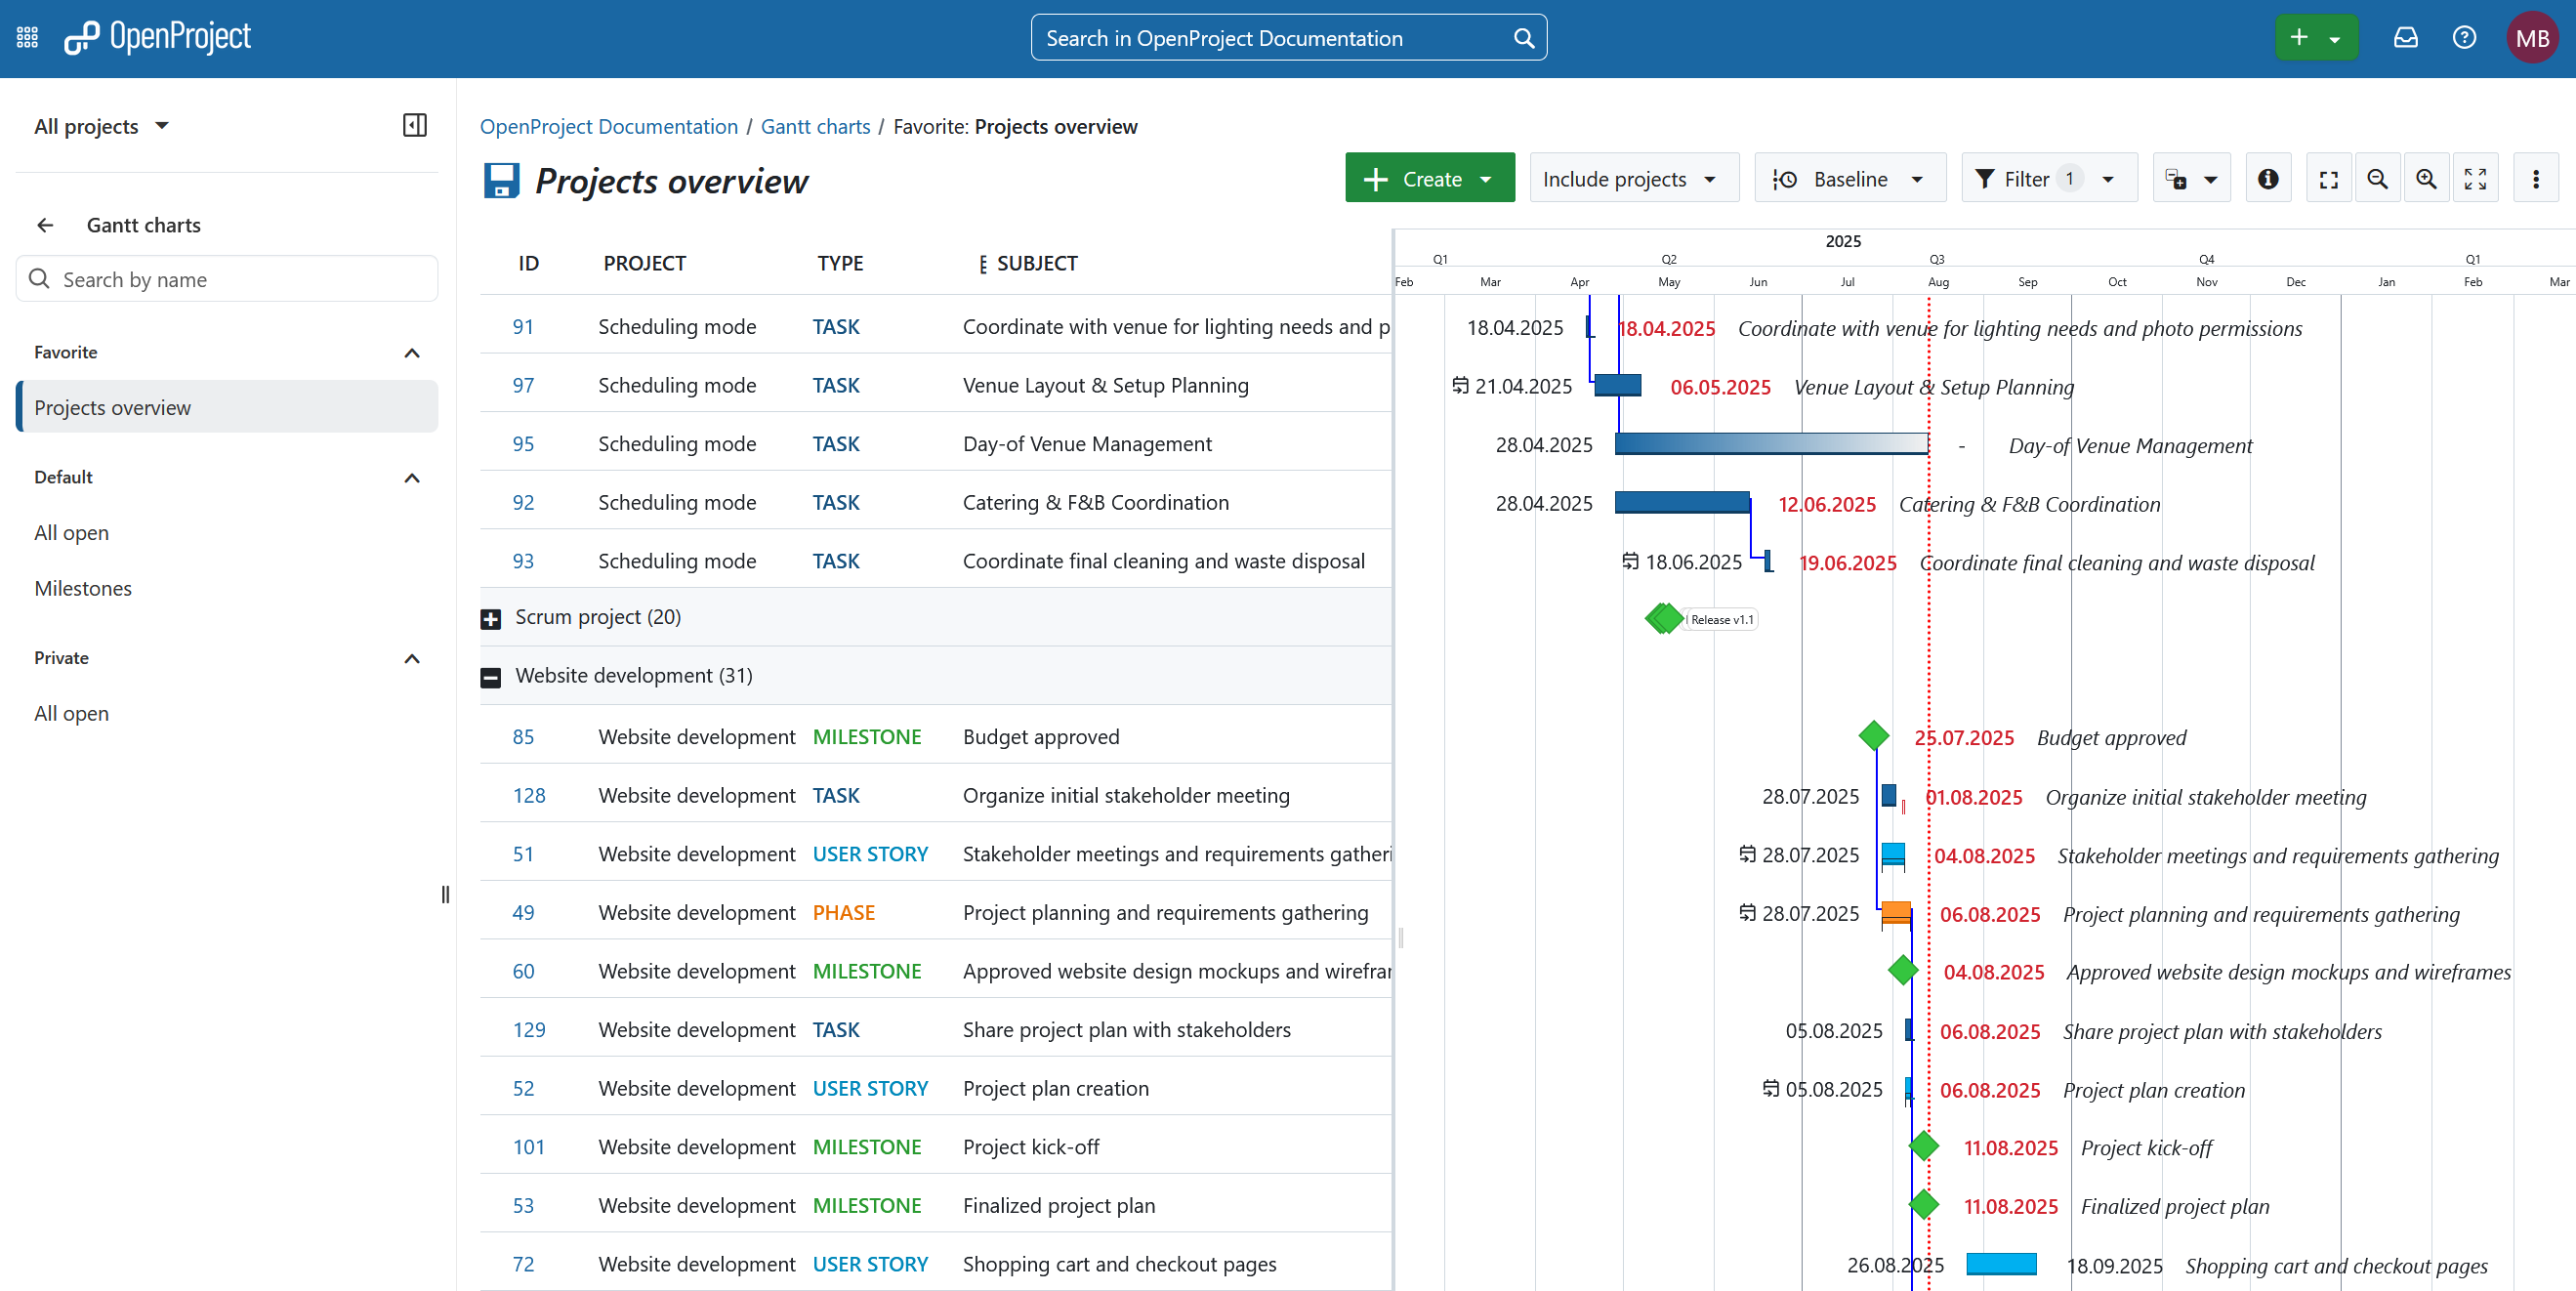Open the zoom in control on the Gantt chart
Viewport: 2576px width, 1291px height.
(x=2427, y=178)
